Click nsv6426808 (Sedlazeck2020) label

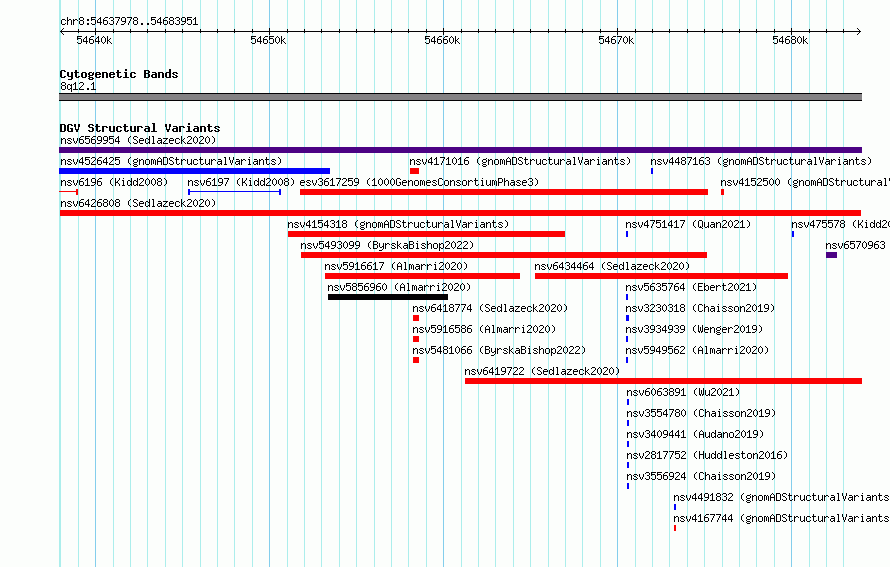(138, 203)
